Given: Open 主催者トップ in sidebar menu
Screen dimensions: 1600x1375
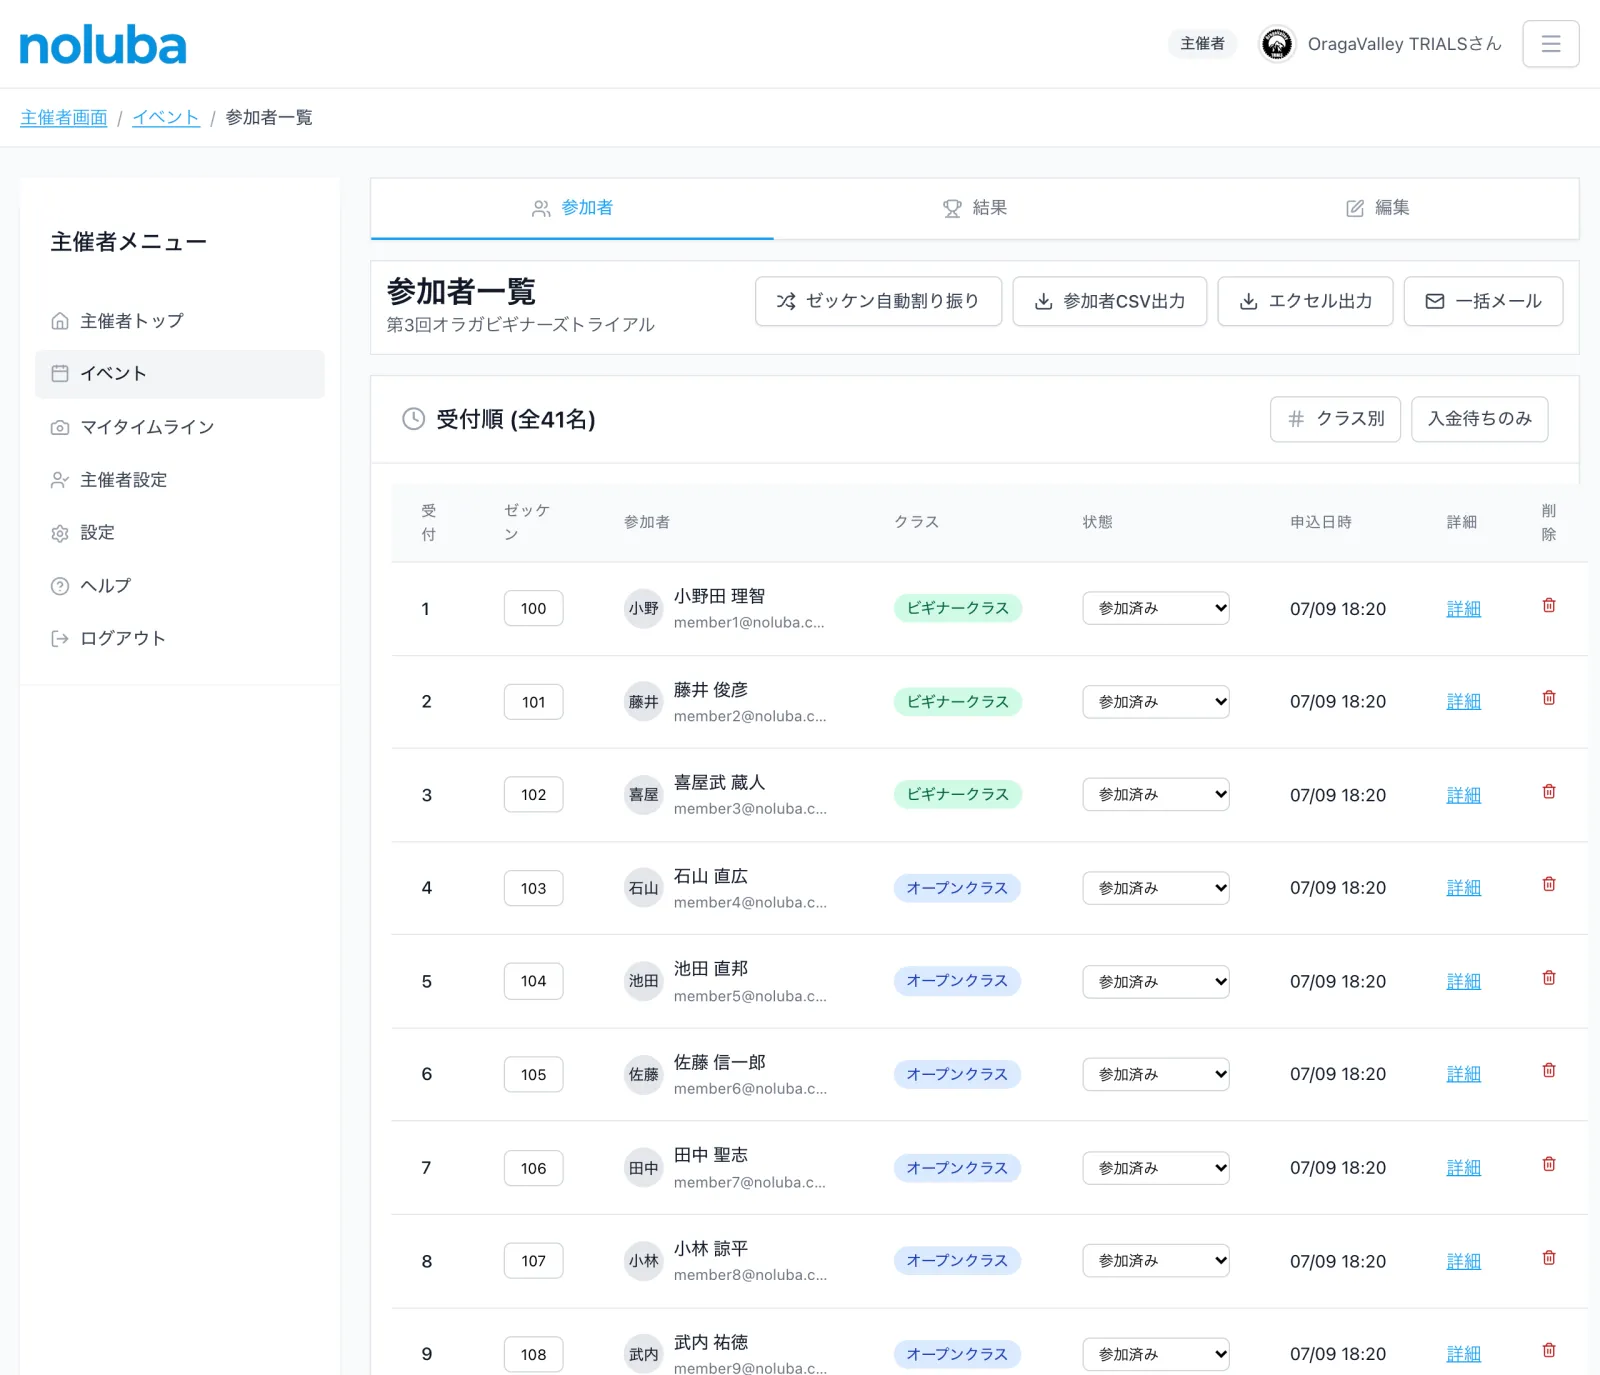Looking at the screenshot, I should click(180, 321).
